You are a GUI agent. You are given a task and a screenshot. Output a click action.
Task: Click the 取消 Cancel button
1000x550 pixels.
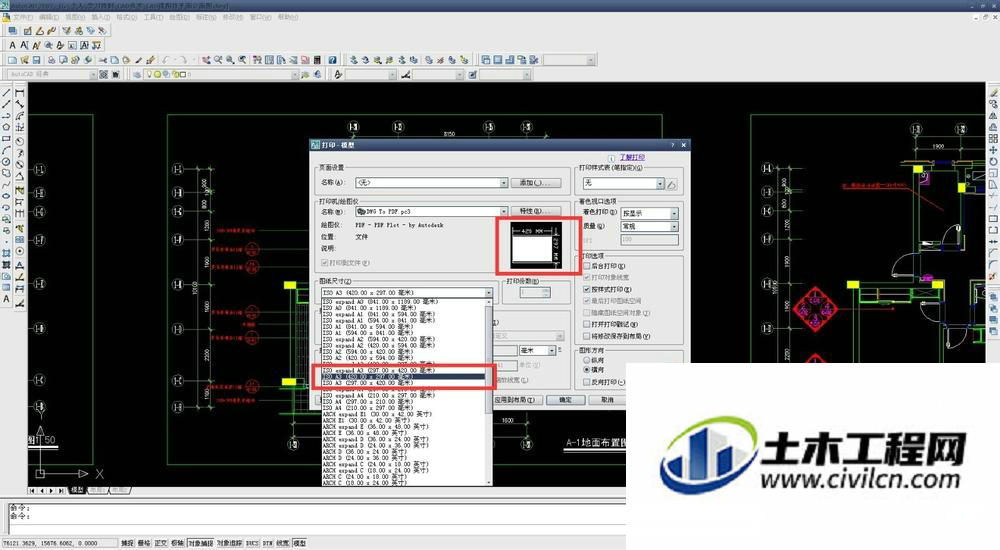607,400
